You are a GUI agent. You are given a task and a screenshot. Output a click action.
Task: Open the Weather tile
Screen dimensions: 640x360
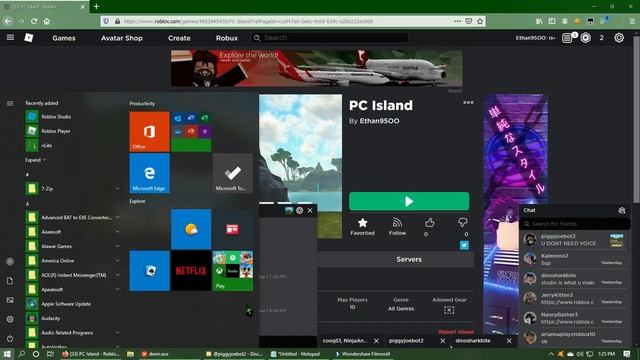[x=191, y=229]
